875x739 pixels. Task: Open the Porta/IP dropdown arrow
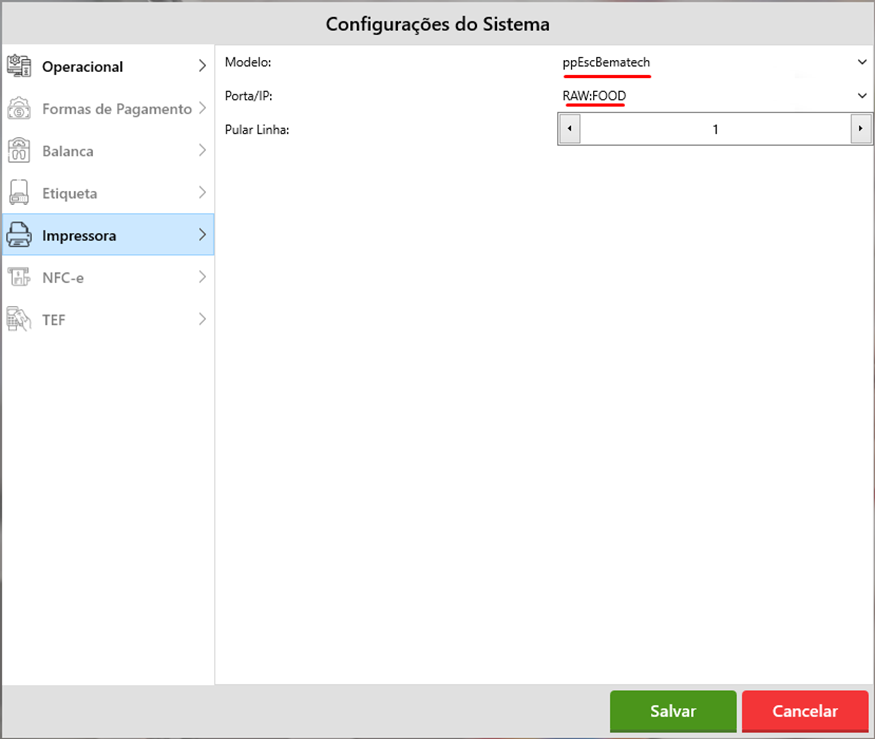click(862, 96)
